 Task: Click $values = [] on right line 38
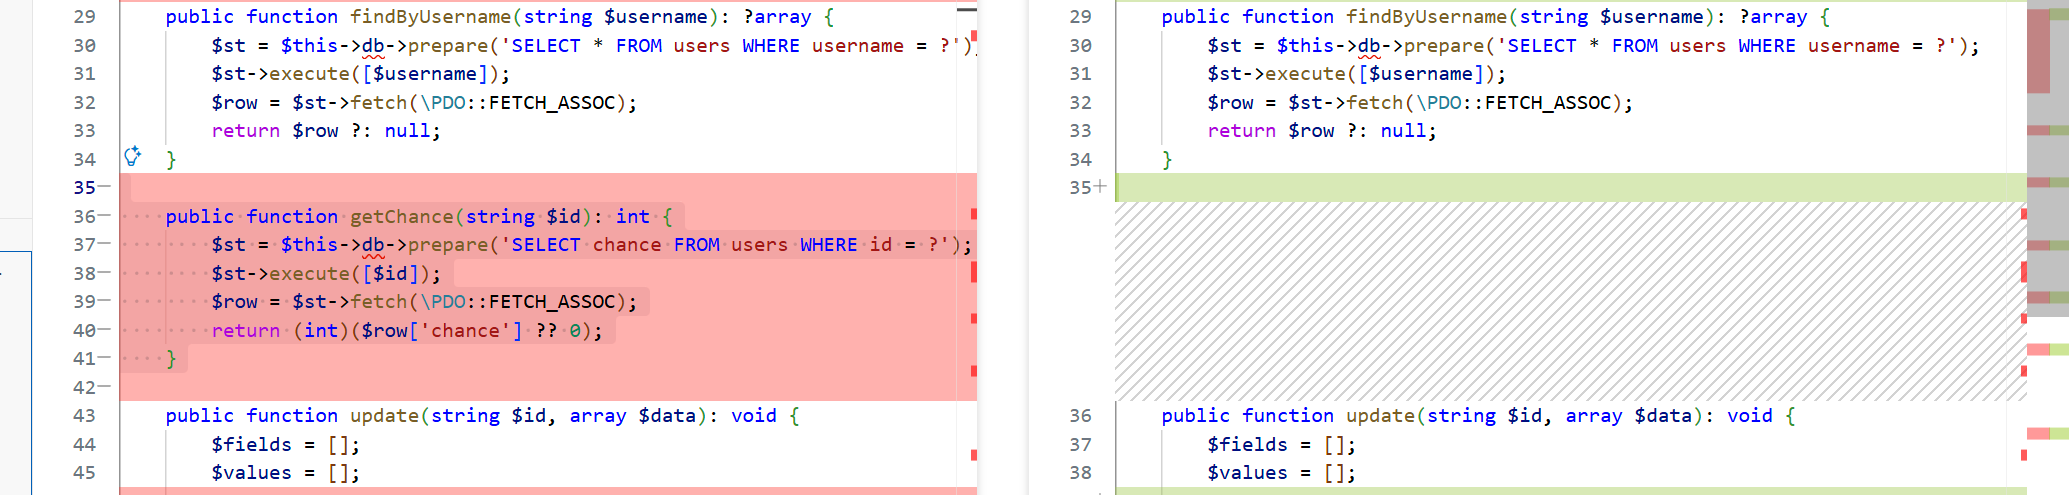click(1282, 473)
